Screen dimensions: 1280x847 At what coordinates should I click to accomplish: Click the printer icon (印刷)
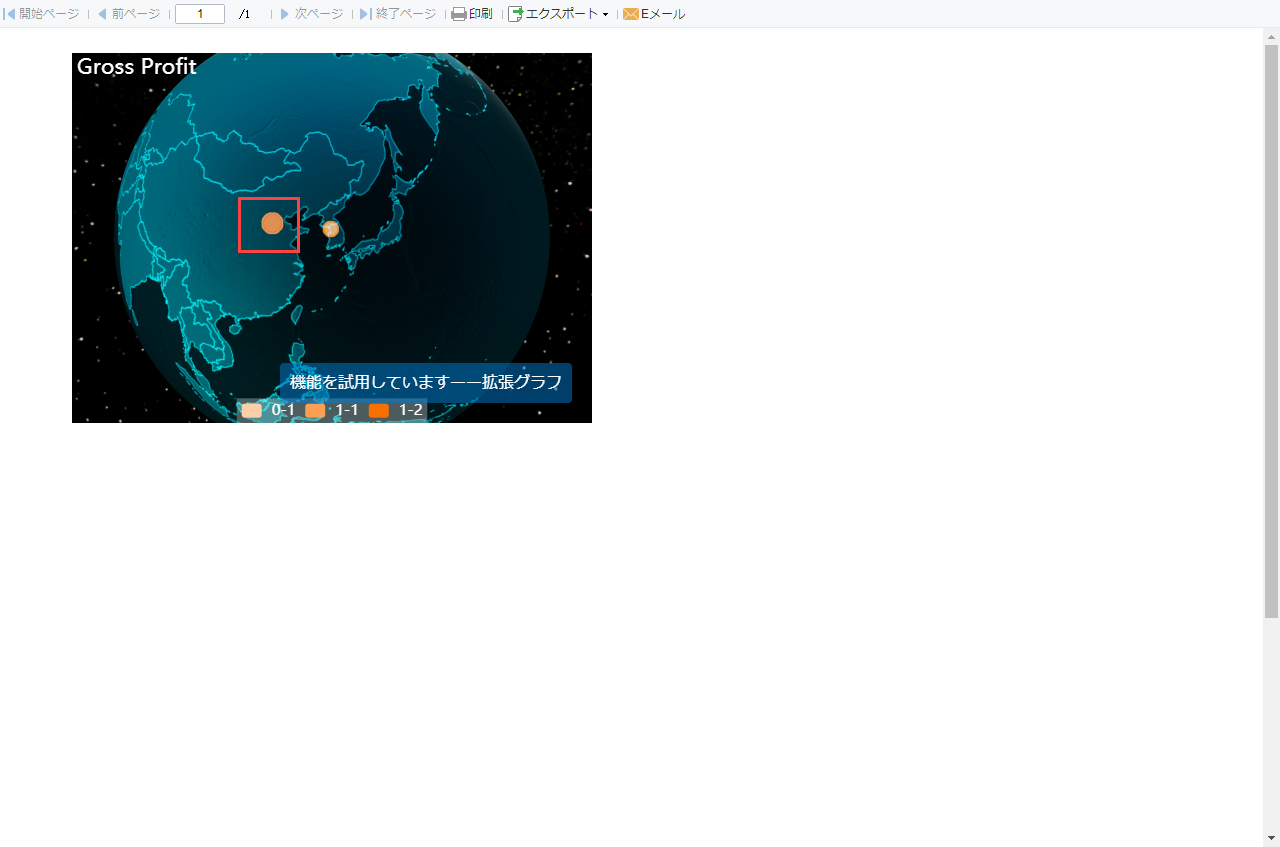coord(459,14)
